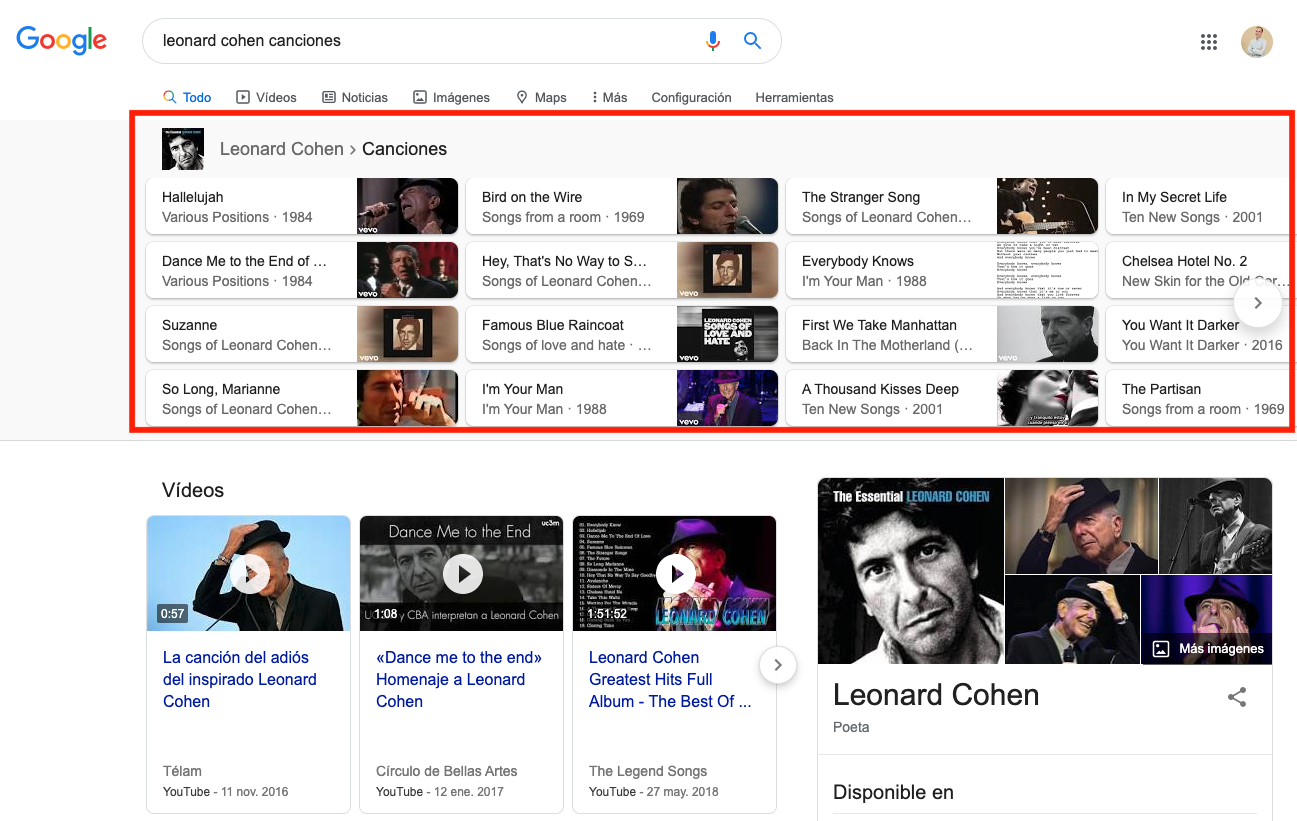The height and width of the screenshot is (821, 1297).
Task: Open the Dance Me to the End of song card
Action: tap(302, 270)
